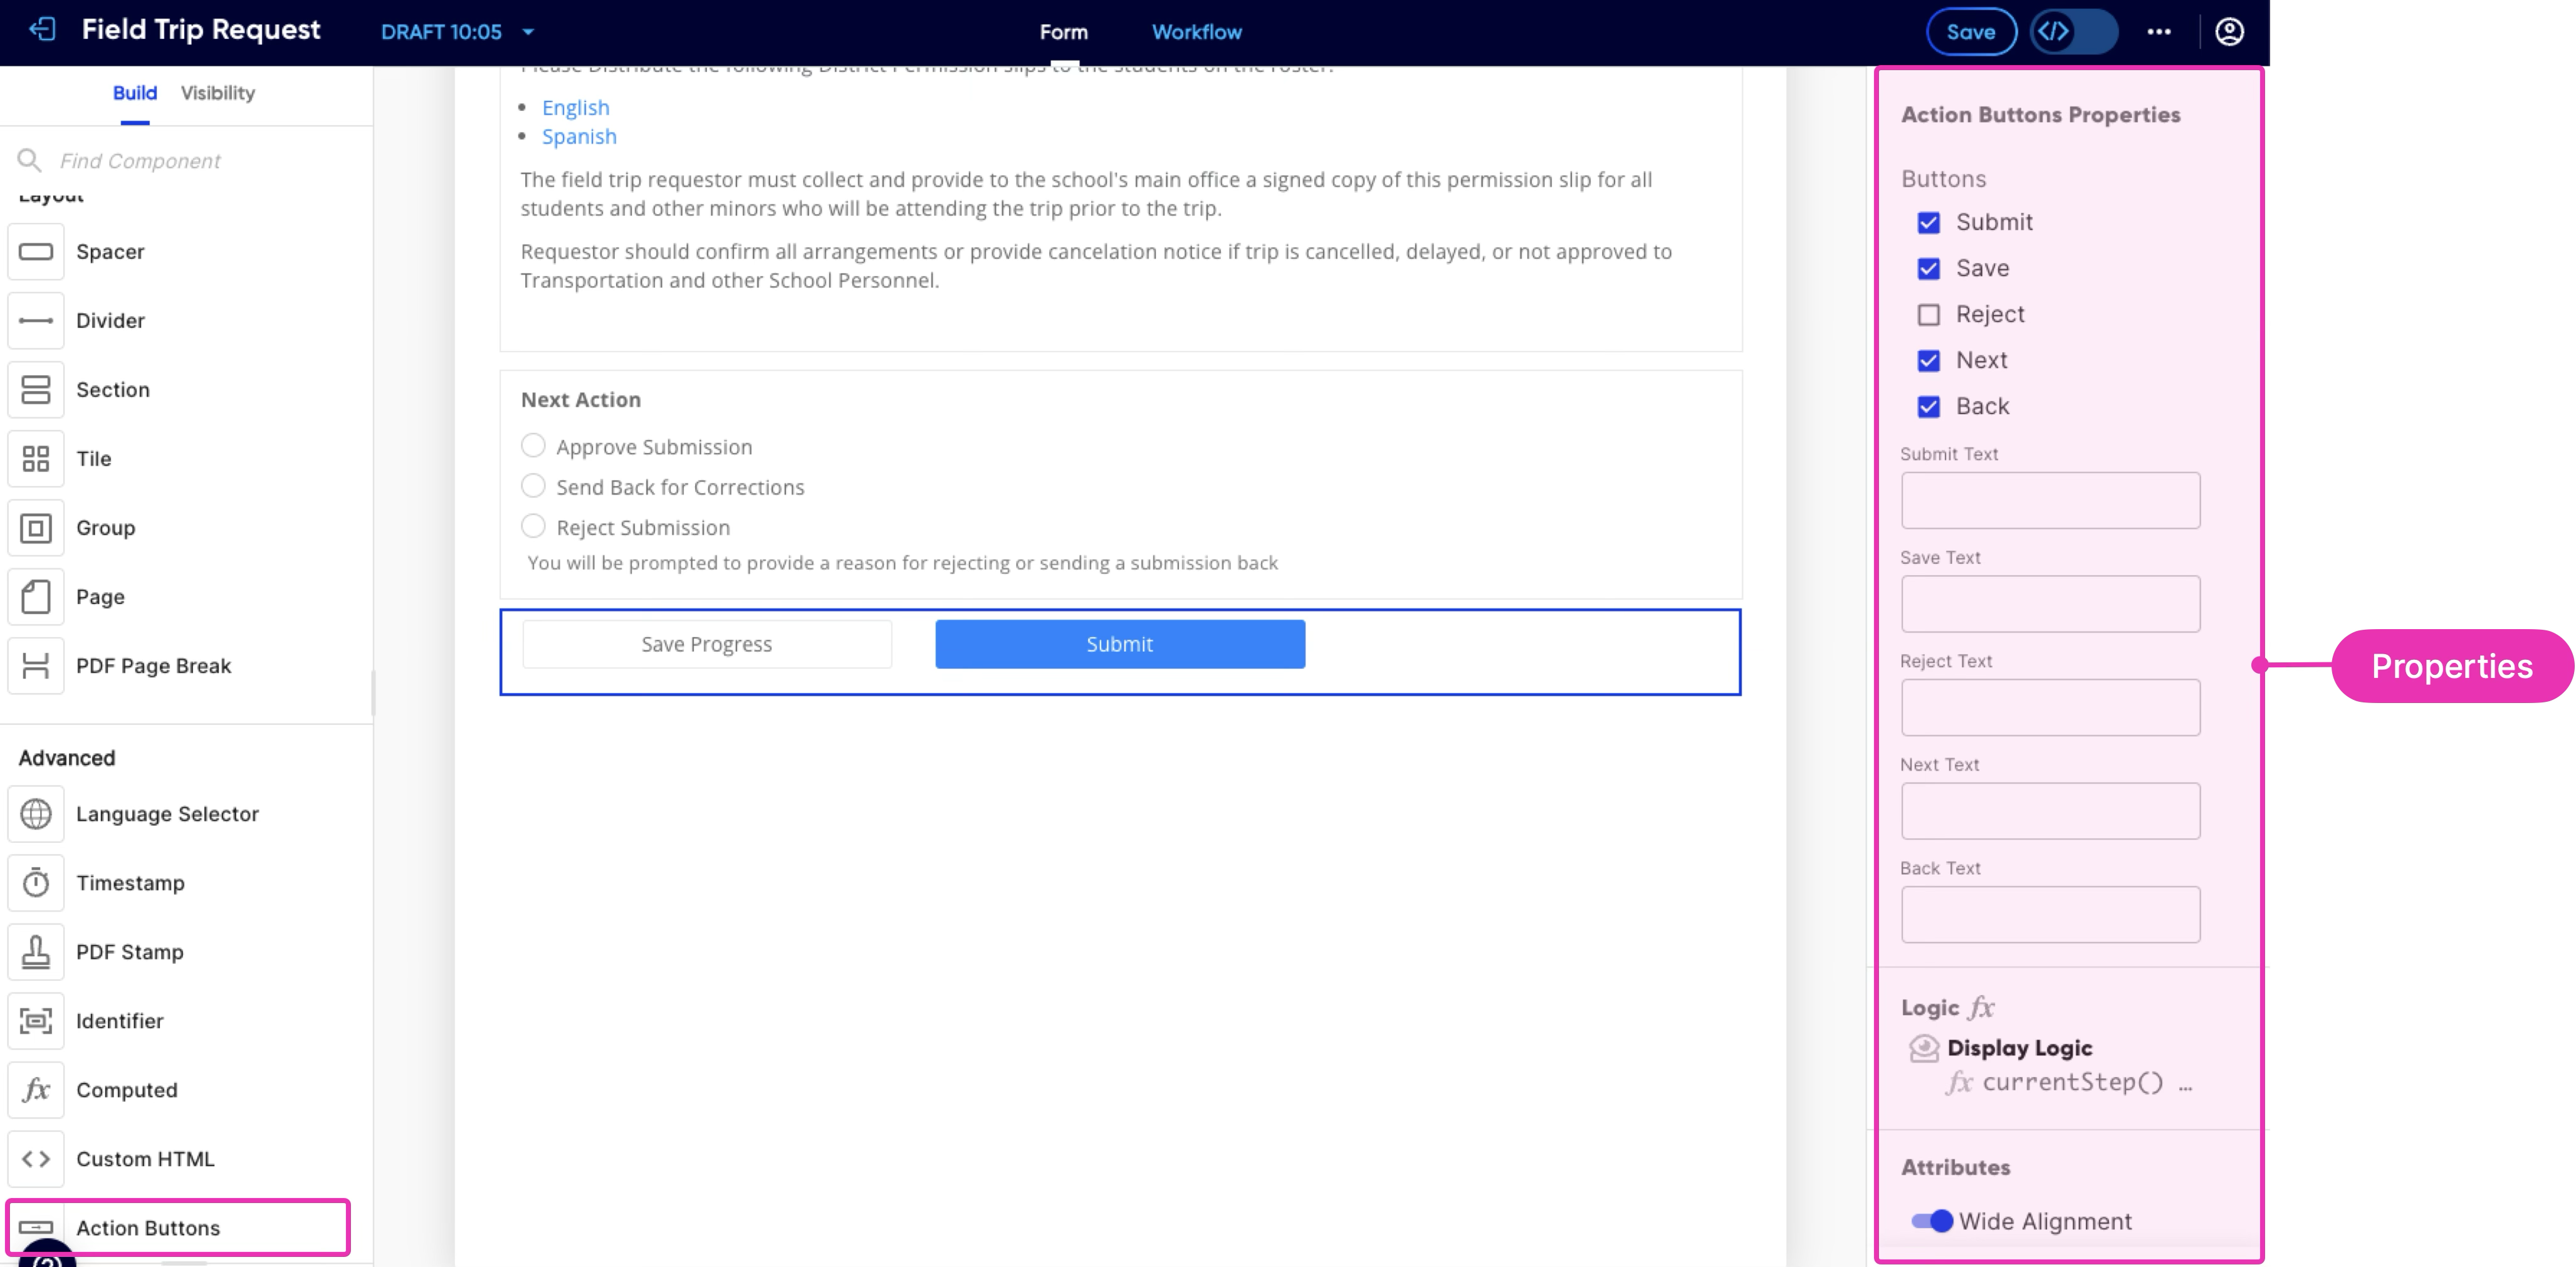Viewport: 2576px width, 1267px height.
Task: Switch to the Workflow tab
Action: click(1196, 32)
